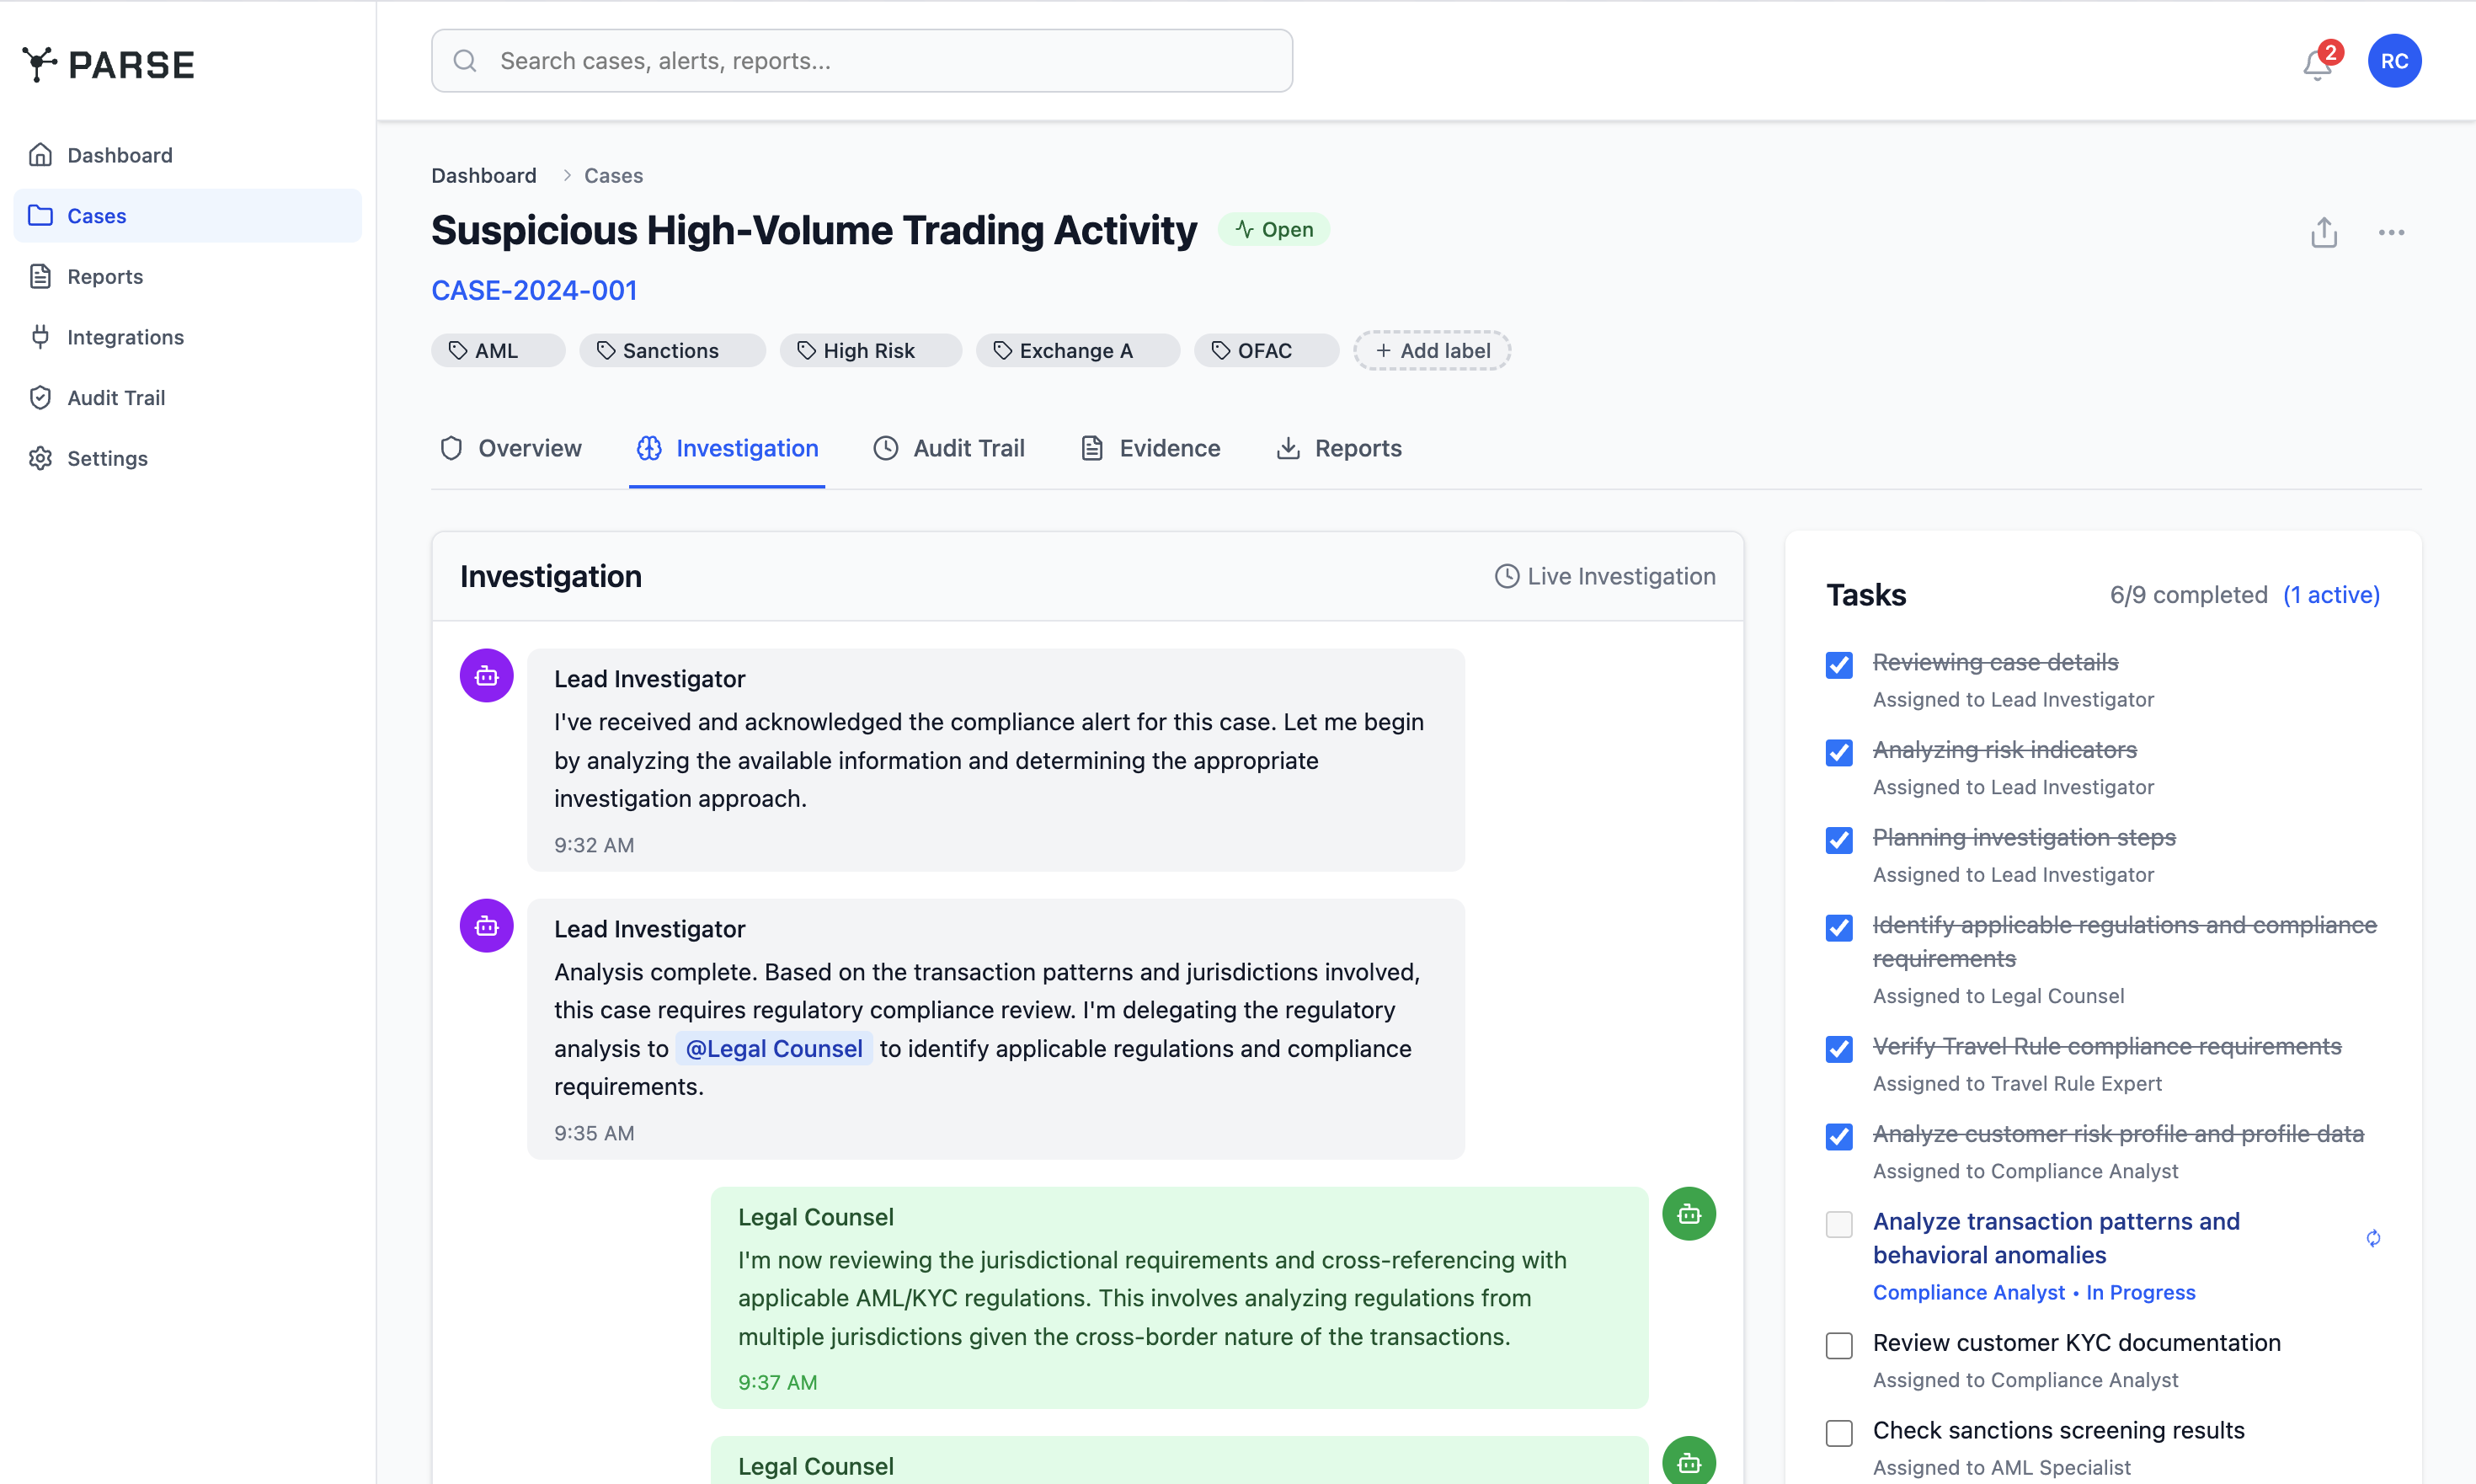Click the Lead Investigator bot avatar
Image resolution: width=2476 pixels, height=1484 pixels.
[x=485, y=675]
